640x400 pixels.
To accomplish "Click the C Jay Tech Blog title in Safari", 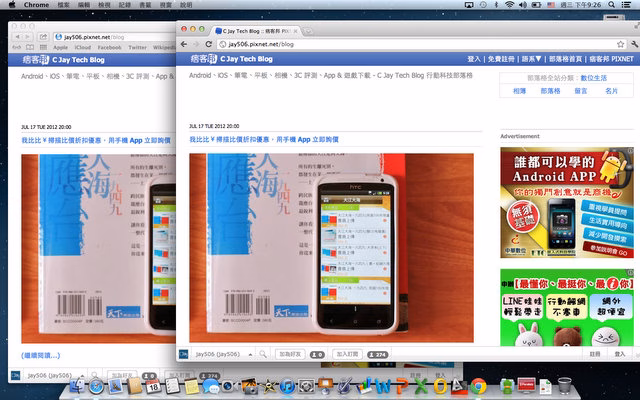I will click(78, 60).
